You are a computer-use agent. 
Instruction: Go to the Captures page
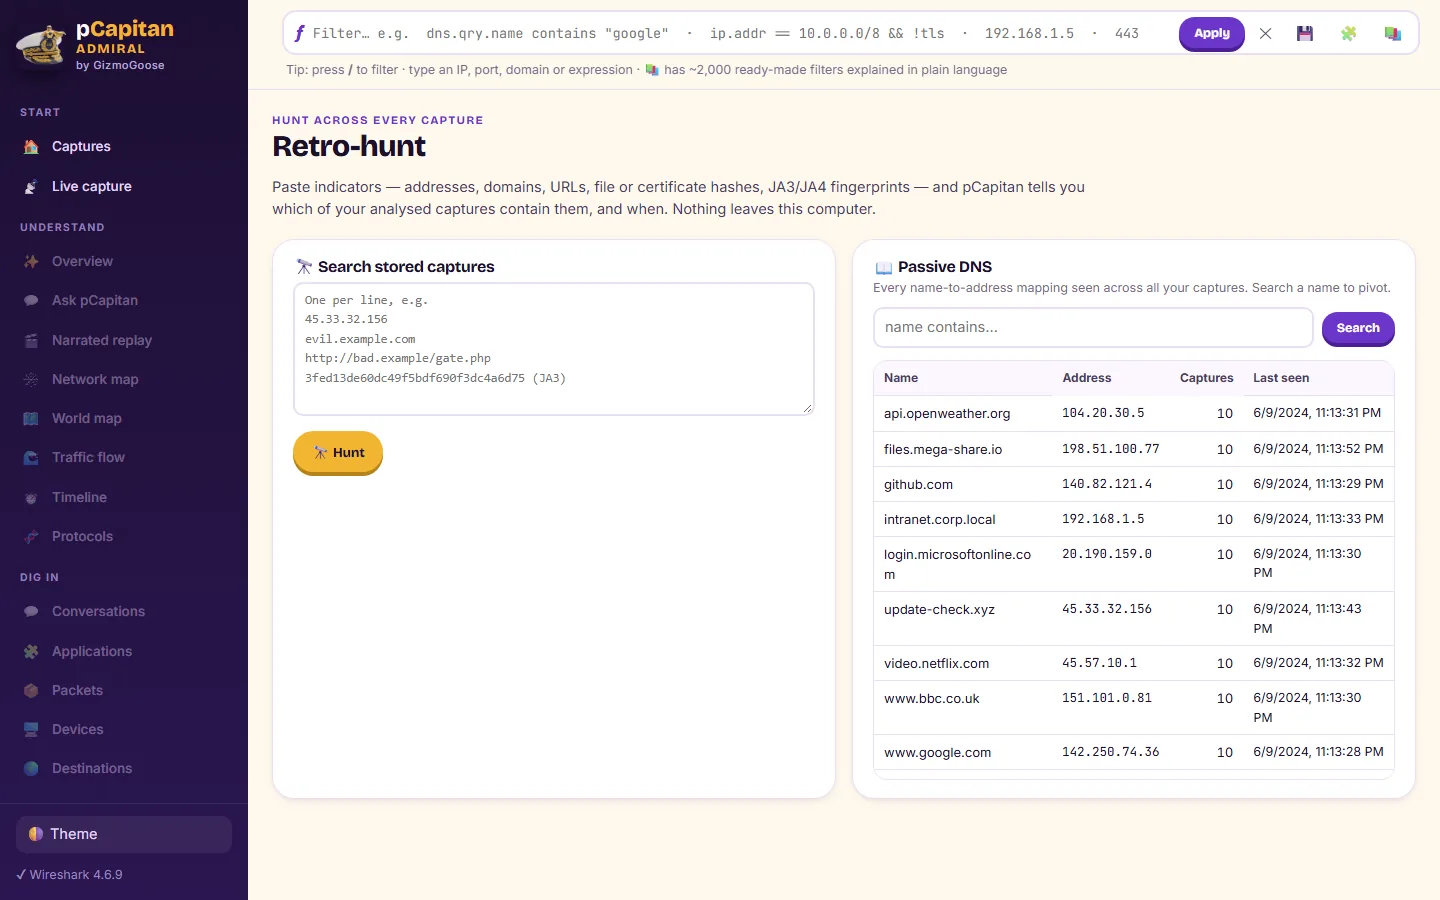click(x=124, y=147)
